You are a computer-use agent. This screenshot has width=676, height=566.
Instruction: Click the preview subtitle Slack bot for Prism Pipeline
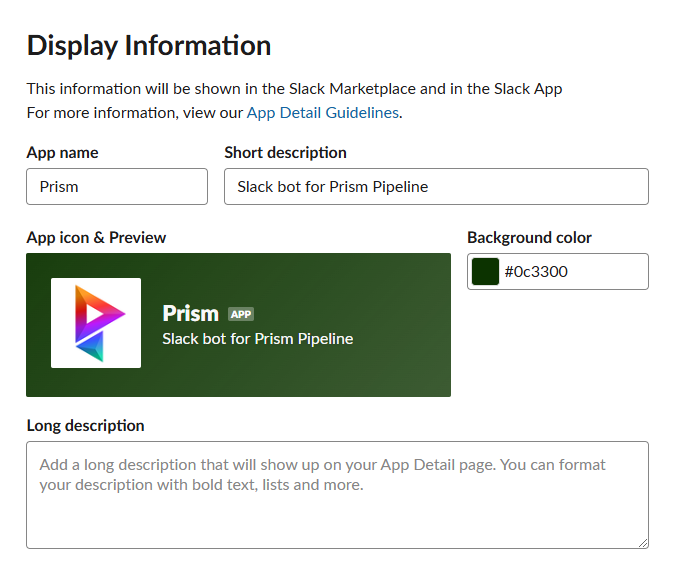pos(258,339)
